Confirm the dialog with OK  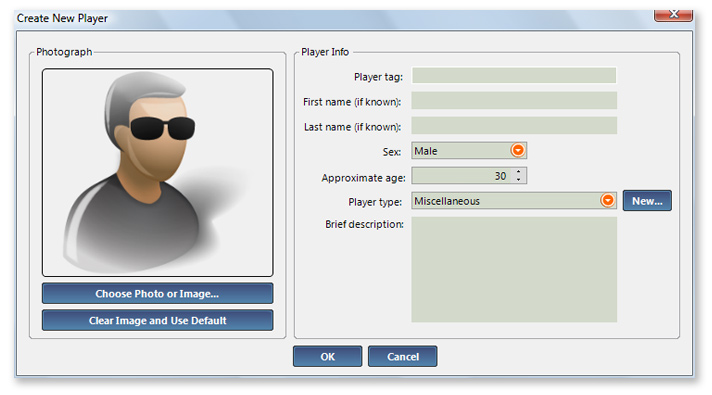coord(327,356)
